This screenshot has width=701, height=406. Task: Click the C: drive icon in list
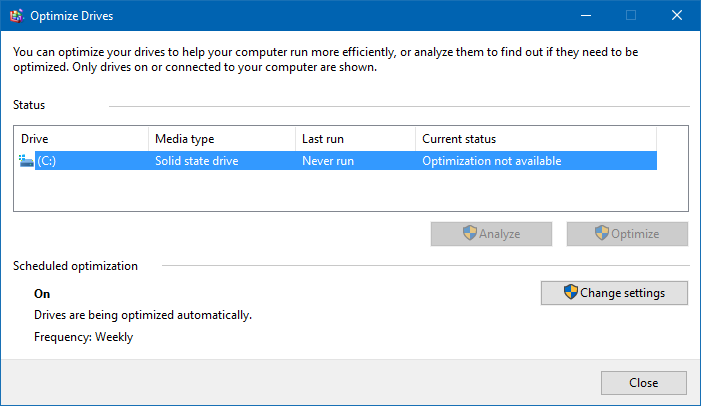(x=26, y=161)
